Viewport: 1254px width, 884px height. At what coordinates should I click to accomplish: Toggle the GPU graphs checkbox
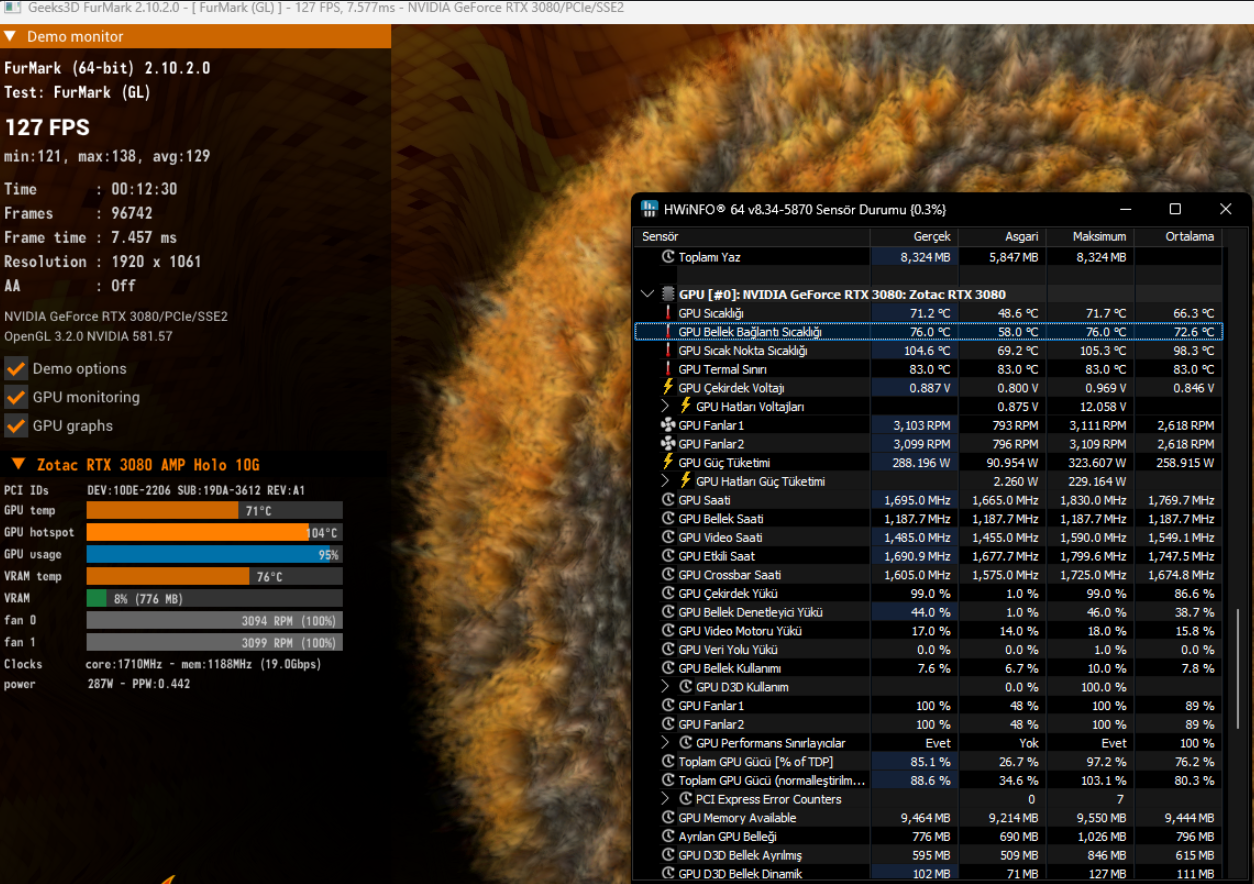(15, 425)
